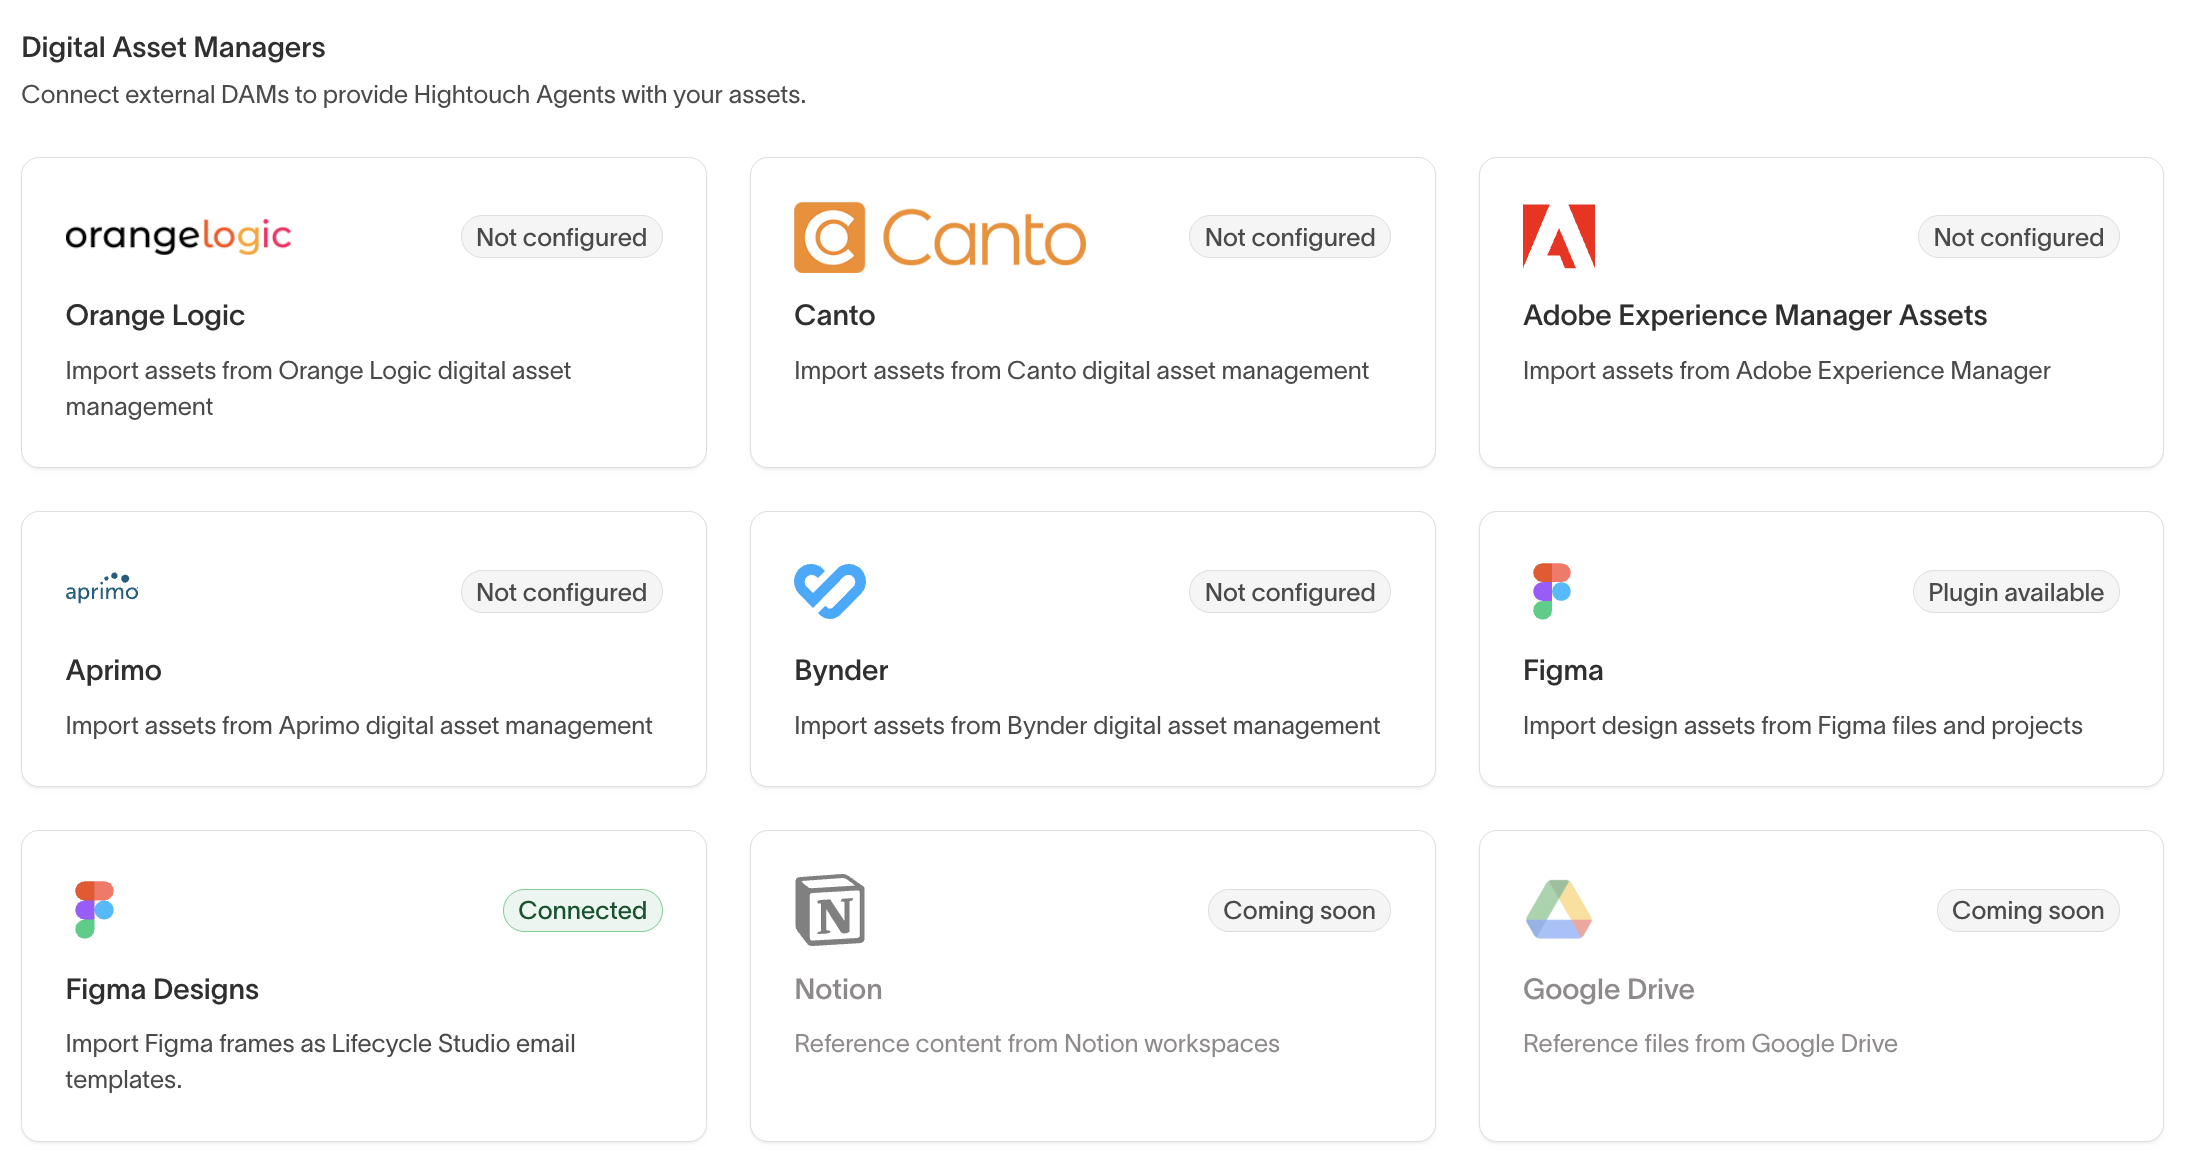Click Canto's Not configured badge
The width and height of the screenshot is (2192, 1174).
[x=1290, y=237]
